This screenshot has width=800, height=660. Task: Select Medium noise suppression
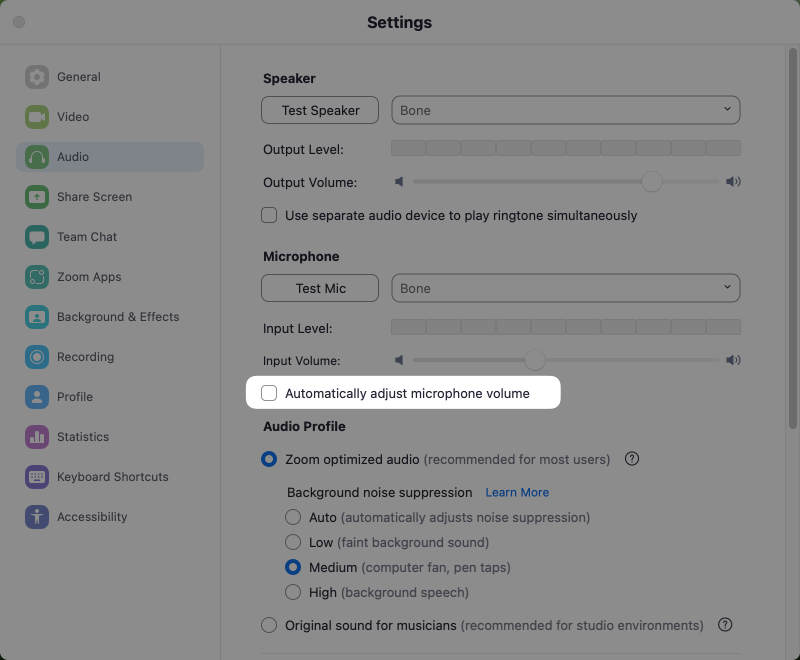click(293, 567)
